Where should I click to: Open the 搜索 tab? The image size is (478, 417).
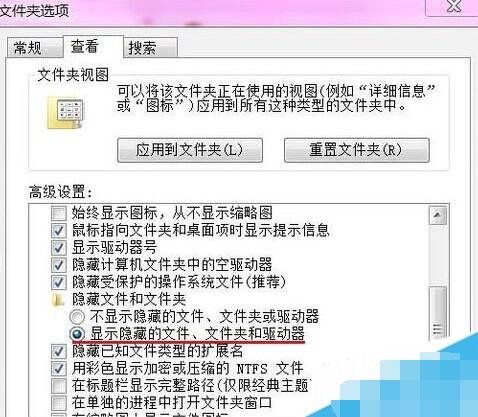pyautogui.click(x=150, y=48)
